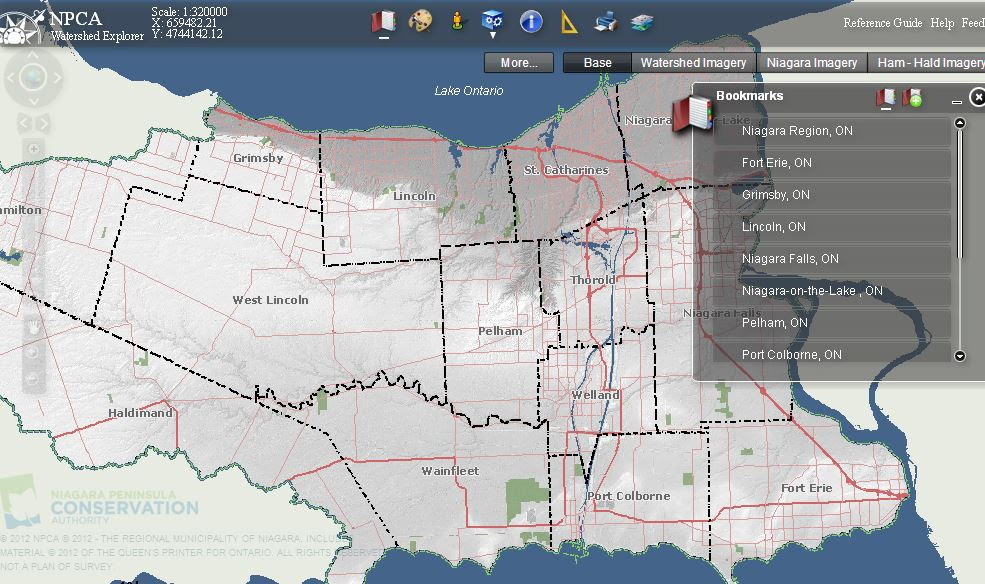
Task: Switch to Ham - Hald Imagery basemap
Action: pyautogui.click(x=927, y=63)
